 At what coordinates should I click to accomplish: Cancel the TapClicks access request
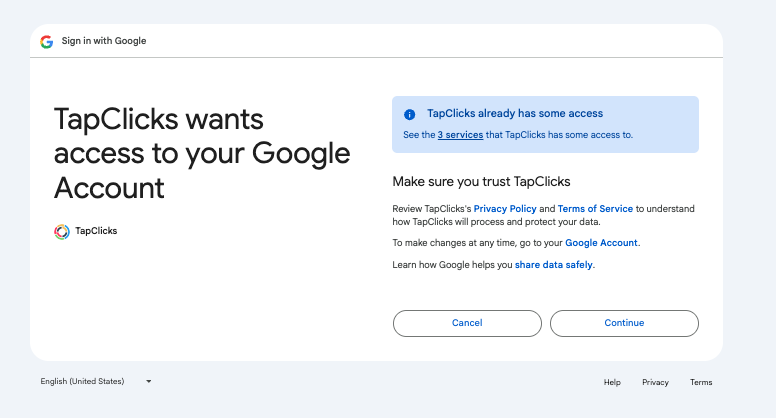[467, 323]
